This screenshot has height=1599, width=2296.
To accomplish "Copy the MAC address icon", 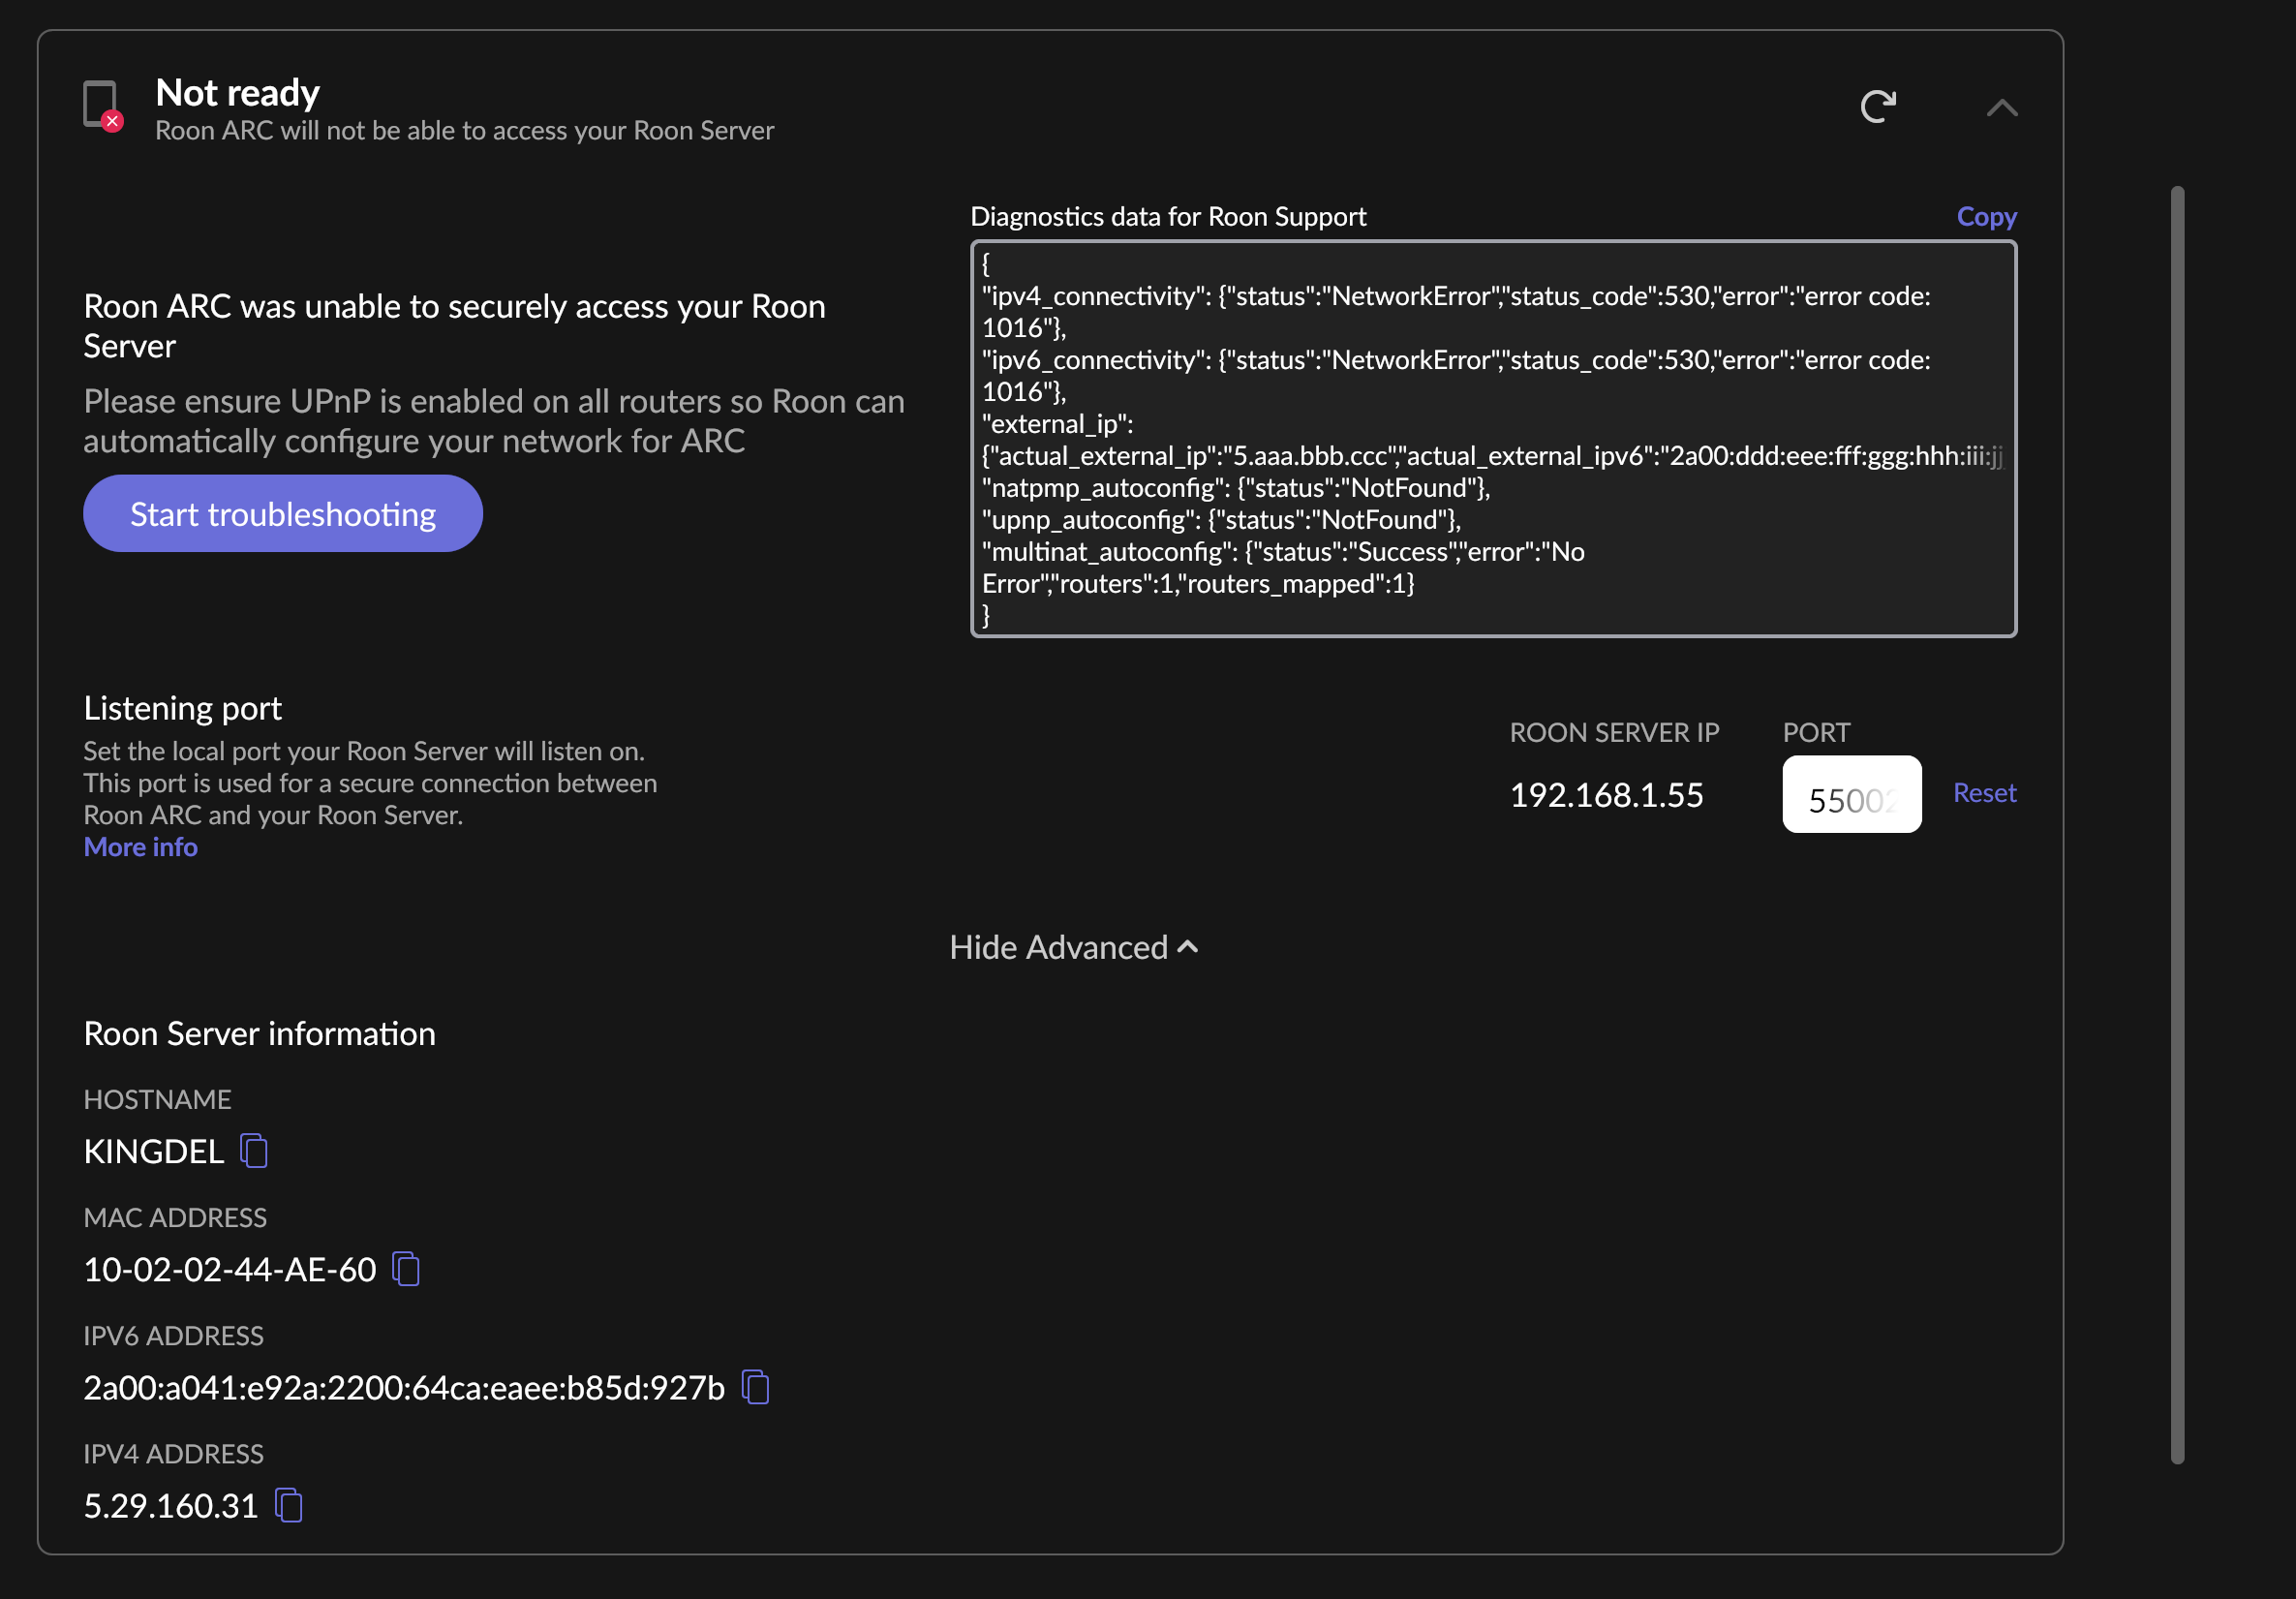I will click(x=406, y=1269).
